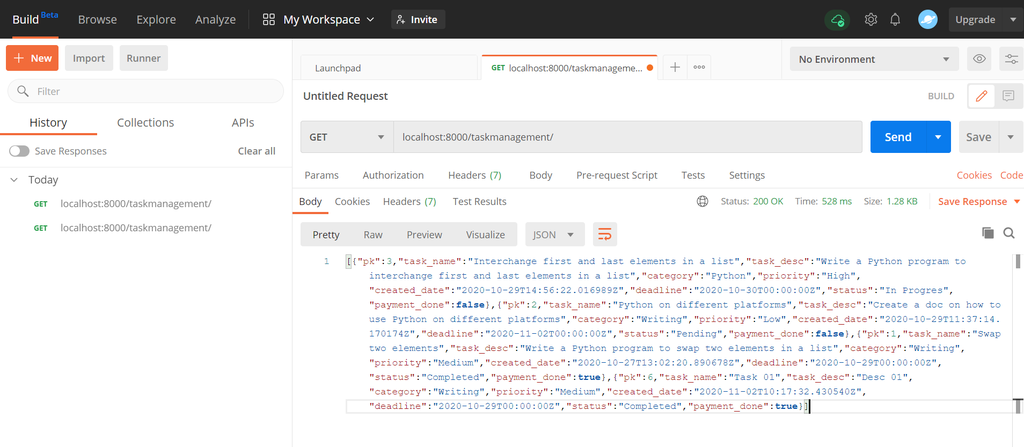Open the notifications bell icon

click(x=895, y=20)
